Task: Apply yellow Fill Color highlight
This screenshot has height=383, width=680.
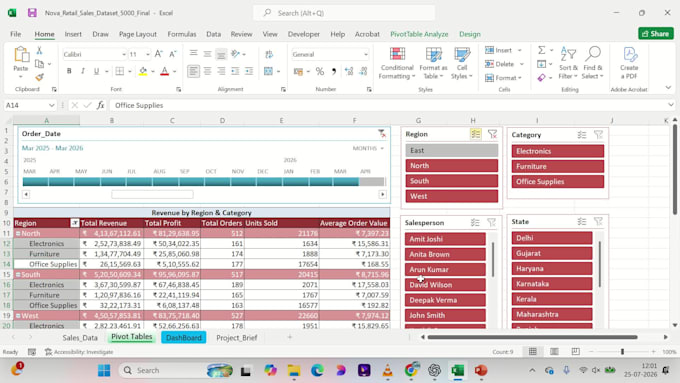Action: tap(143, 71)
